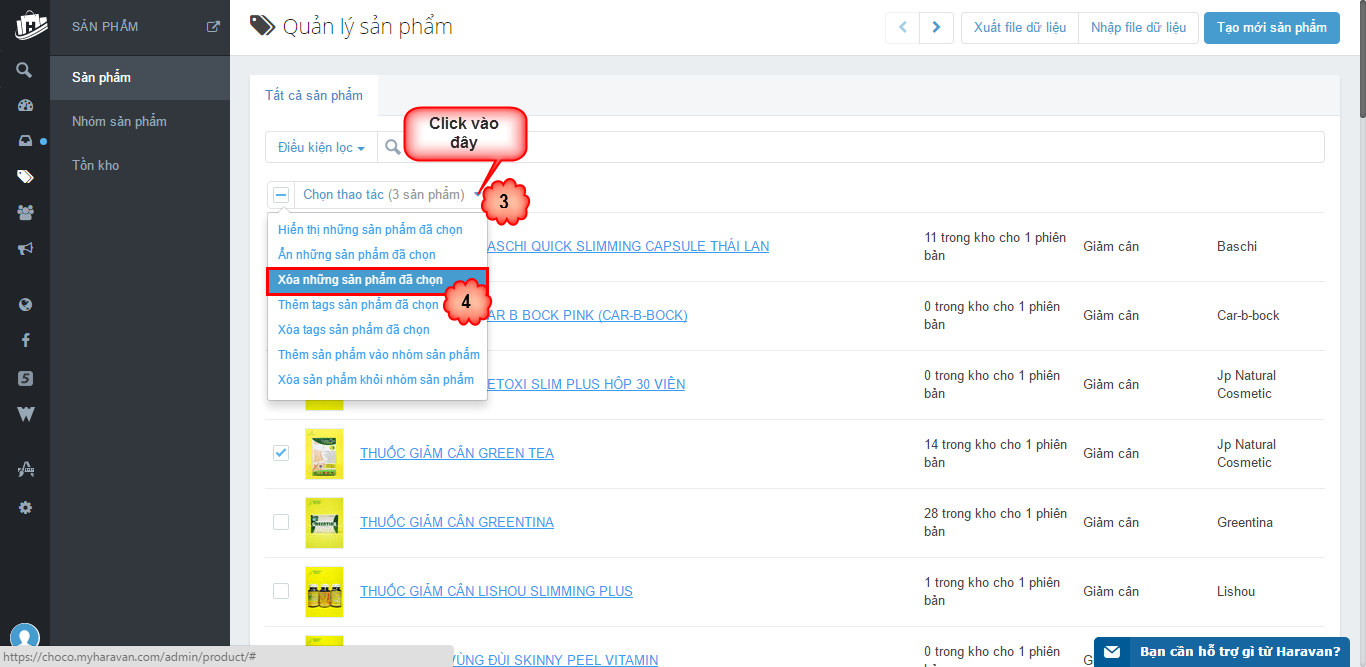Click Giảm cân in the Baschi row

point(1111,246)
